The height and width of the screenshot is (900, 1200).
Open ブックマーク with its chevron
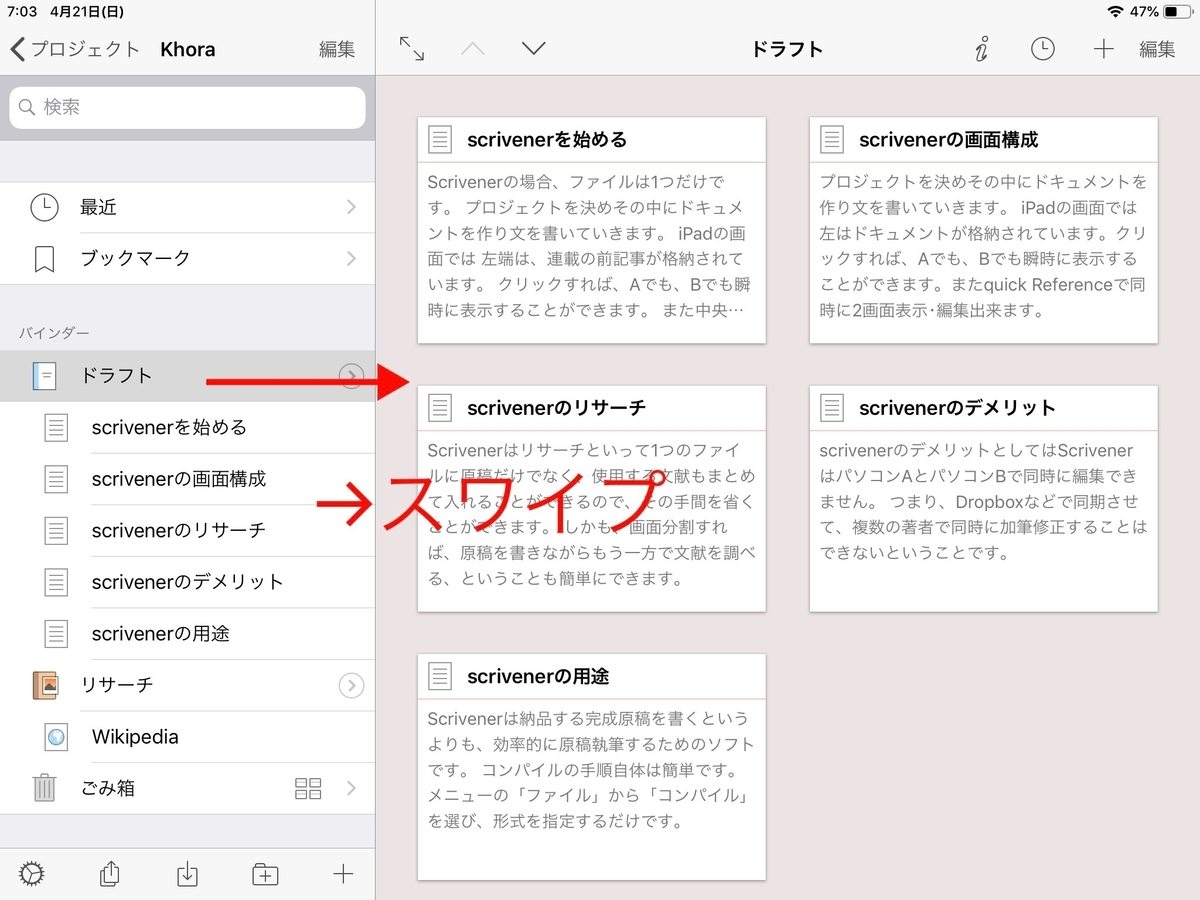pos(351,258)
